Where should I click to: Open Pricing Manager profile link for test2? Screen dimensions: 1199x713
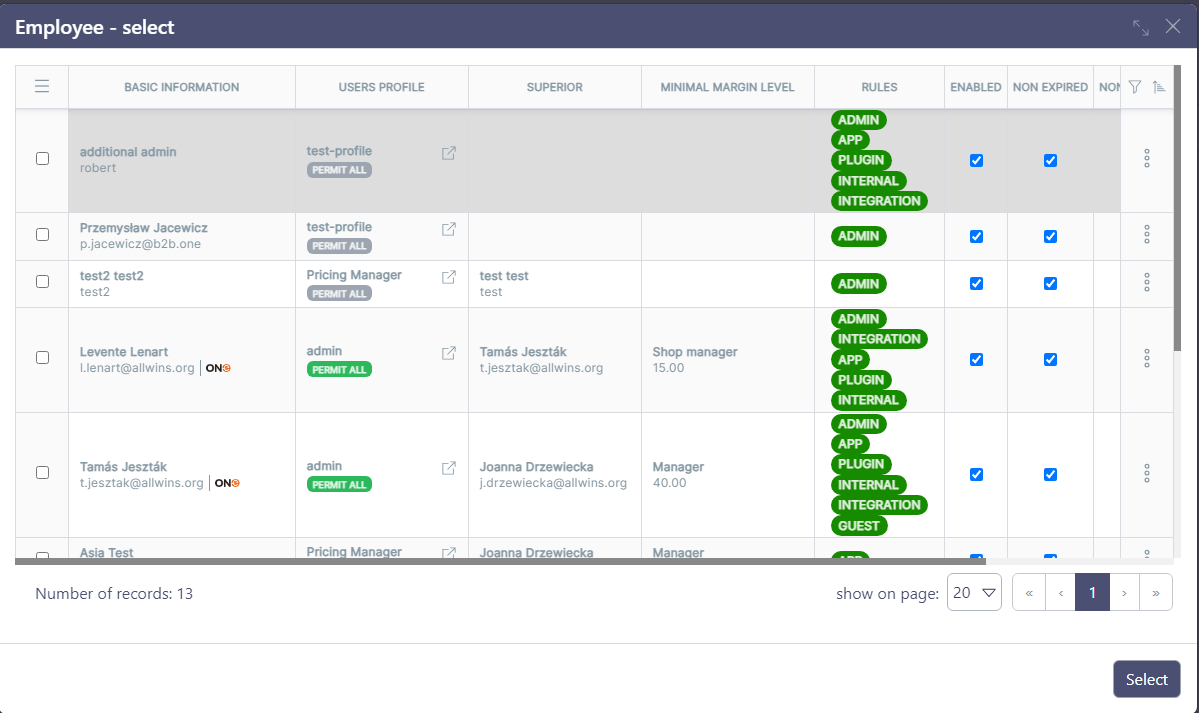[x=449, y=276]
